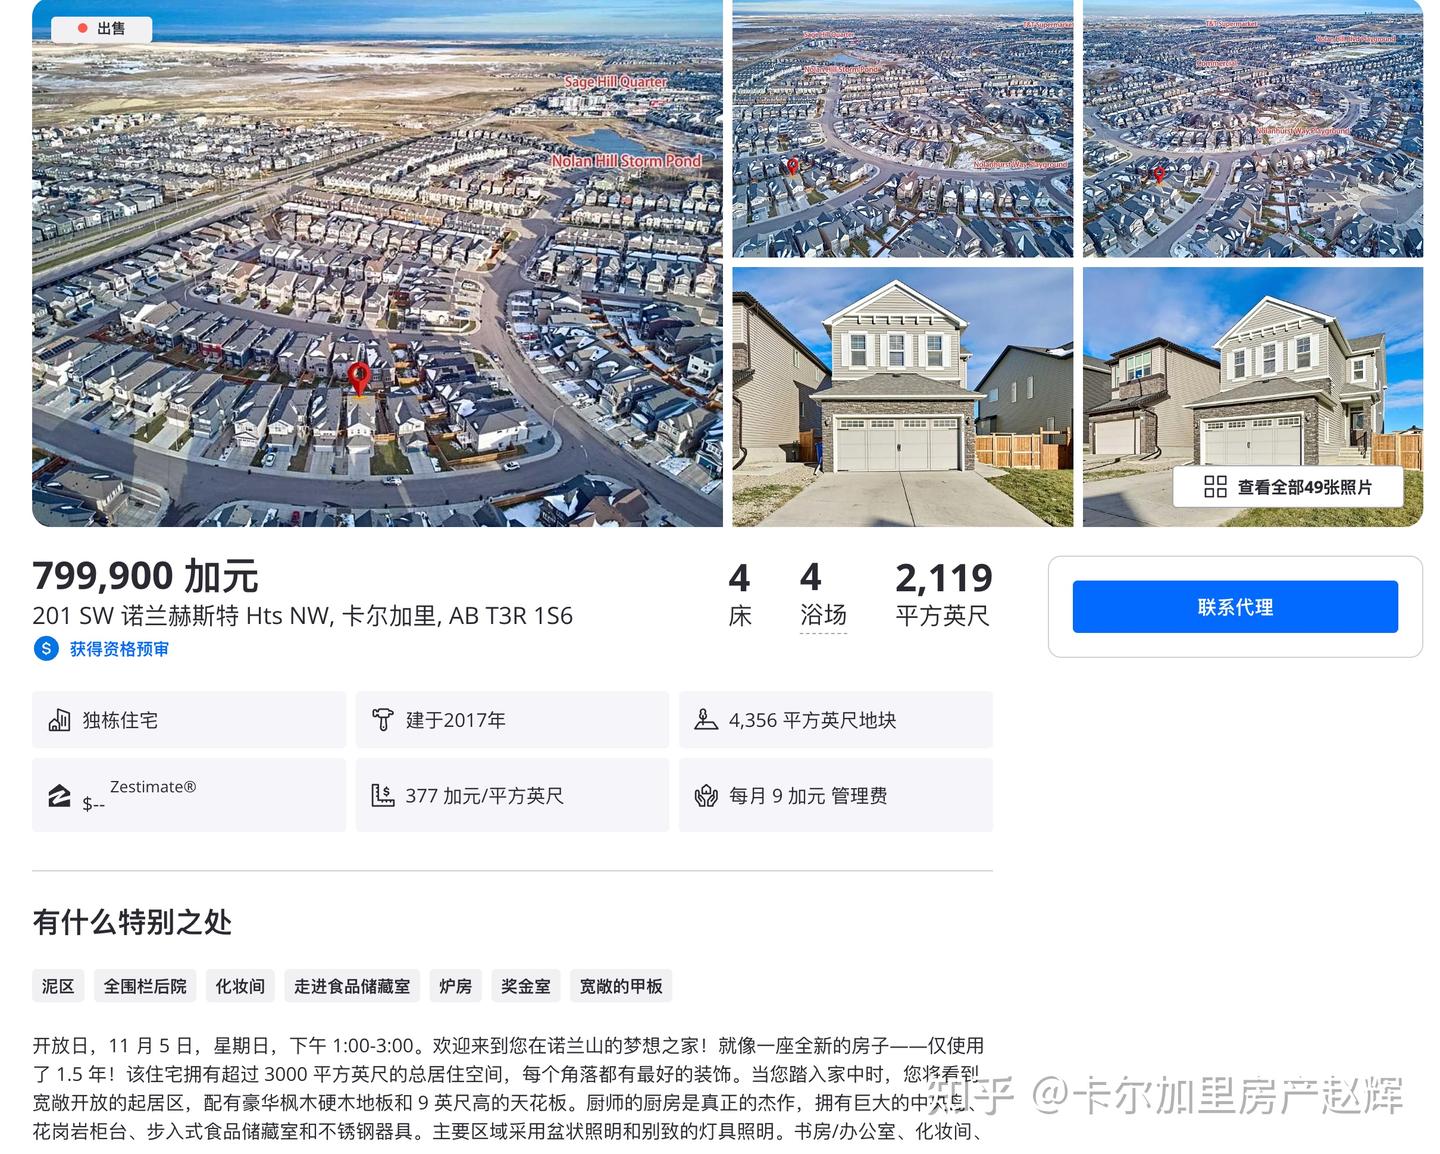Click the blue 联系代理 contact agent button
1440x1154 pixels.
pyautogui.click(x=1235, y=606)
